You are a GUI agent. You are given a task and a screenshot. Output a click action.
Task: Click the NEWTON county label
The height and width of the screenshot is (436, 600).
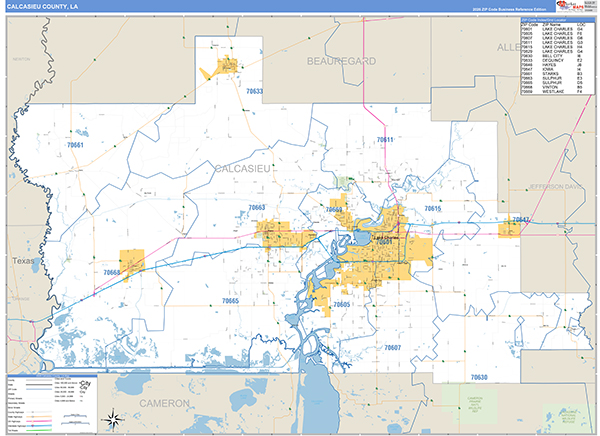coord(21,59)
